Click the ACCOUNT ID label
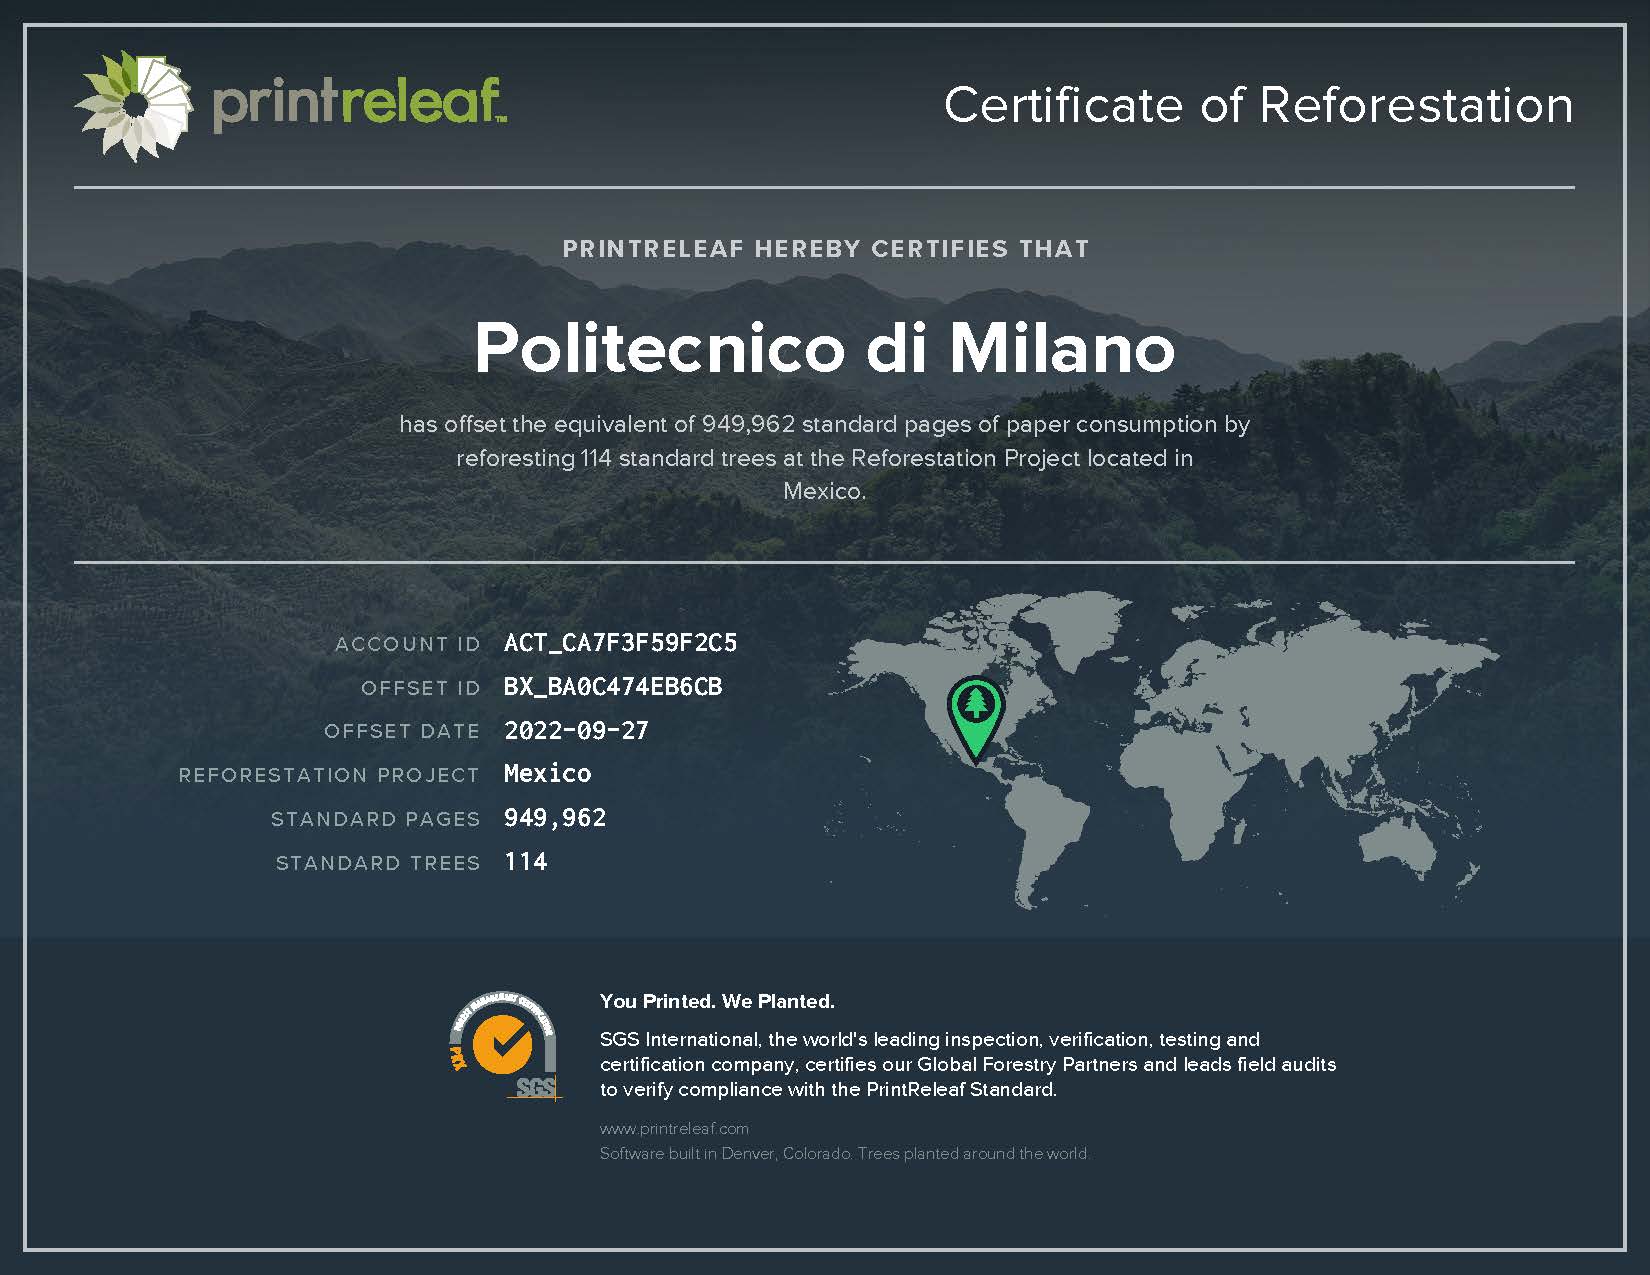Screen dimensions: 1650x1275 pos(408,644)
